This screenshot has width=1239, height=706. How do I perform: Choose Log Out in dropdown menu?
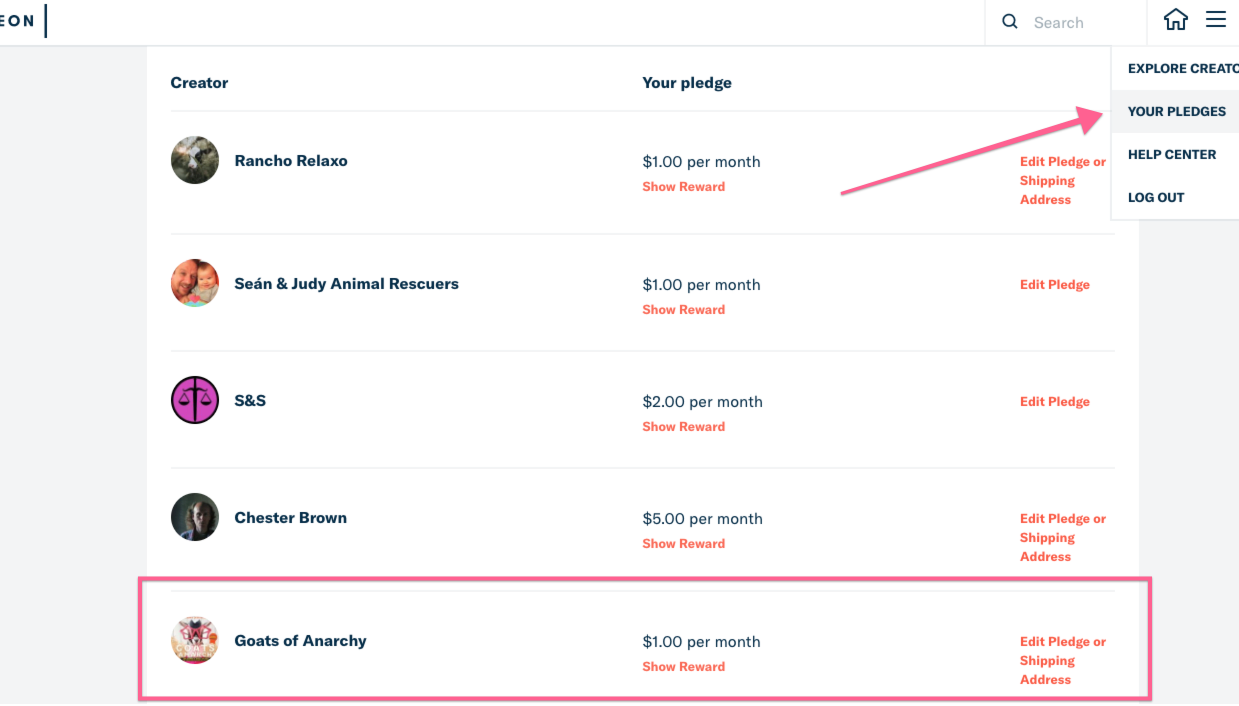(x=1156, y=197)
